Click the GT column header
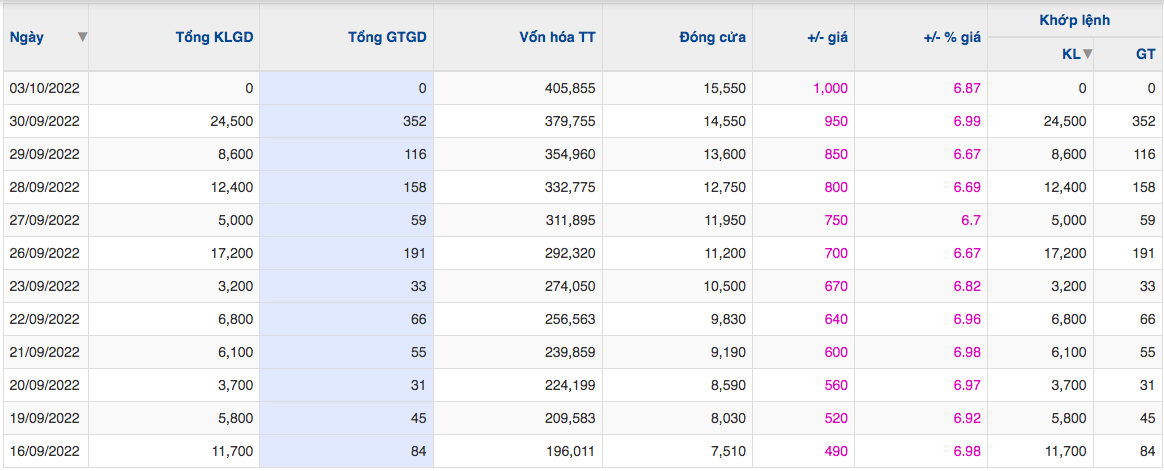The width and height of the screenshot is (1164, 471). [1145, 53]
